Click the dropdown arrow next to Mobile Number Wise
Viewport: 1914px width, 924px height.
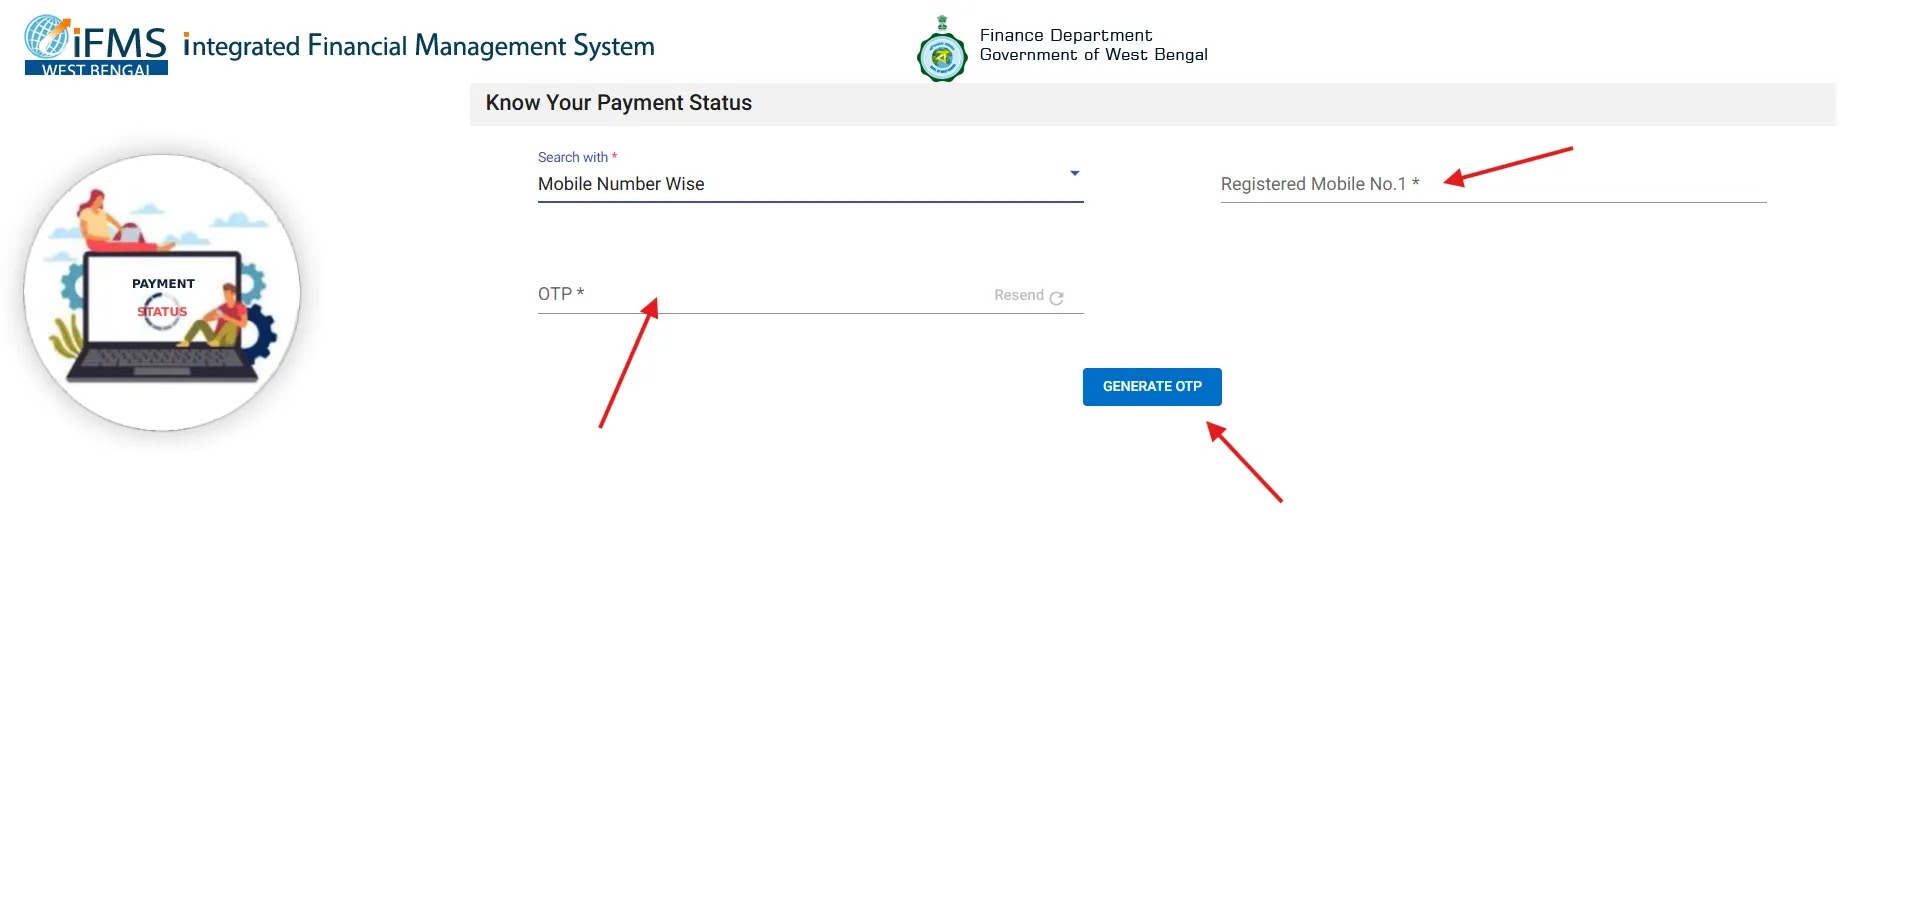(x=1074, y=173)
